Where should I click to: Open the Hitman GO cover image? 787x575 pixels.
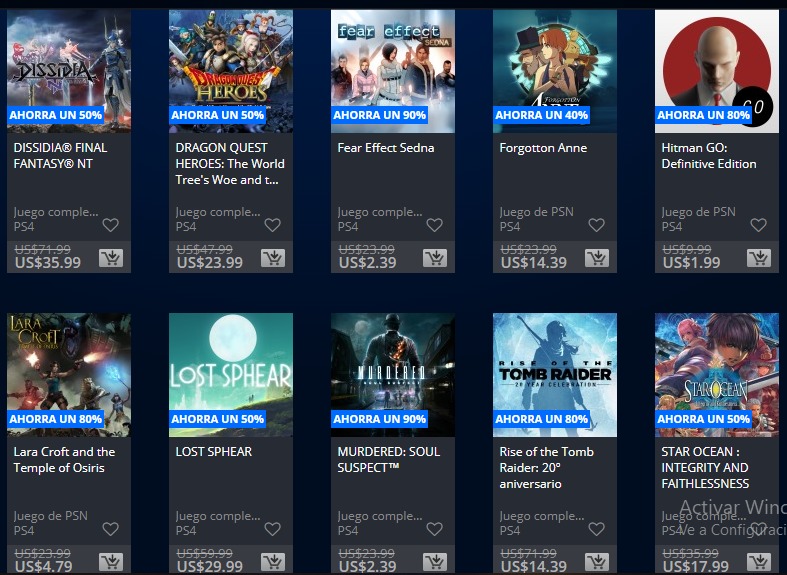tap(717, 71)
